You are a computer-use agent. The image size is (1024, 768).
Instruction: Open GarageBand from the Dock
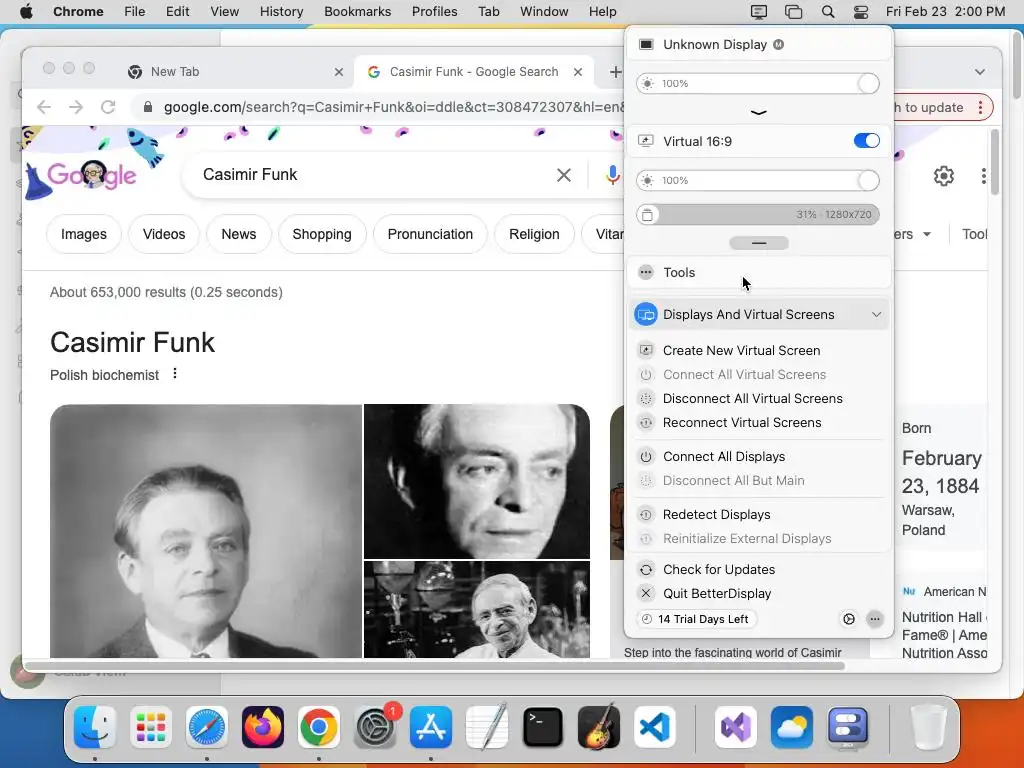coord(598,727)
